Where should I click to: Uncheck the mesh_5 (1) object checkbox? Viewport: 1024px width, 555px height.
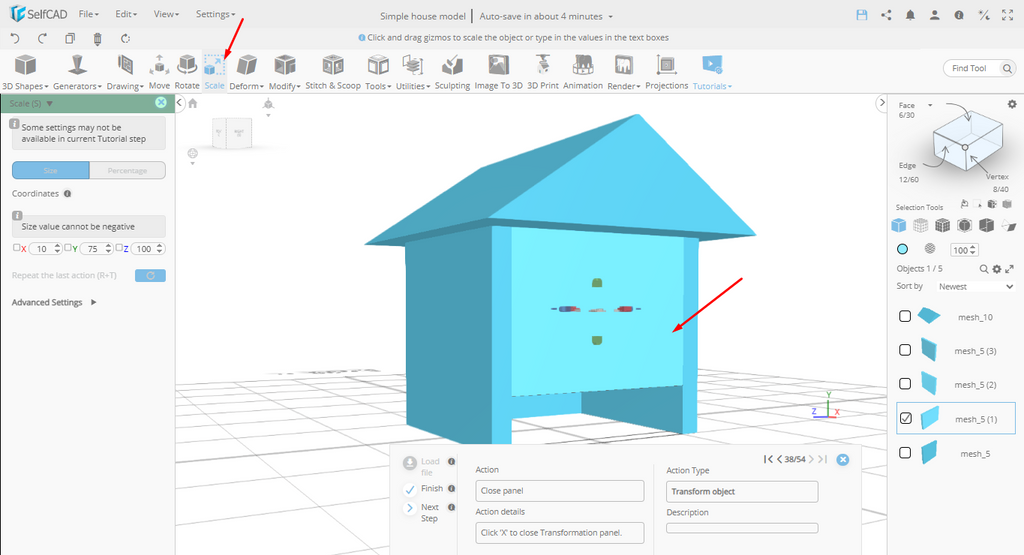point(905,419)
